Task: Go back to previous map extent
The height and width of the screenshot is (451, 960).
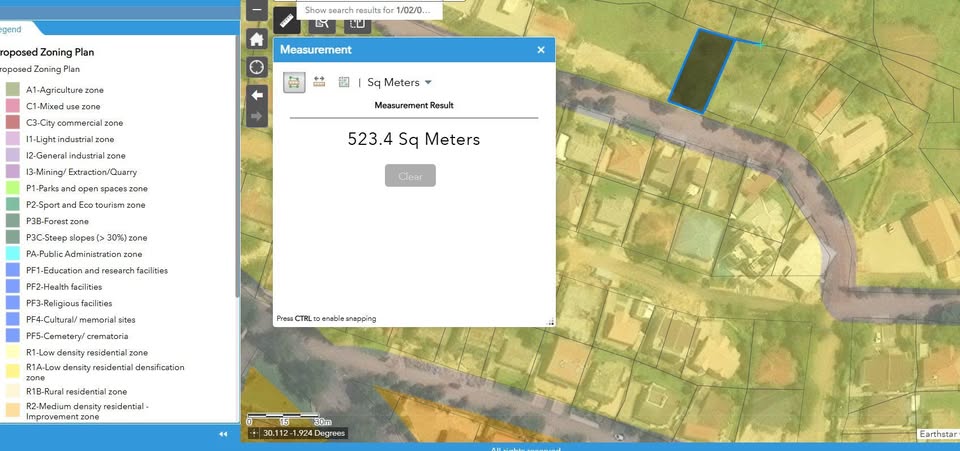Action: point(257,95)
